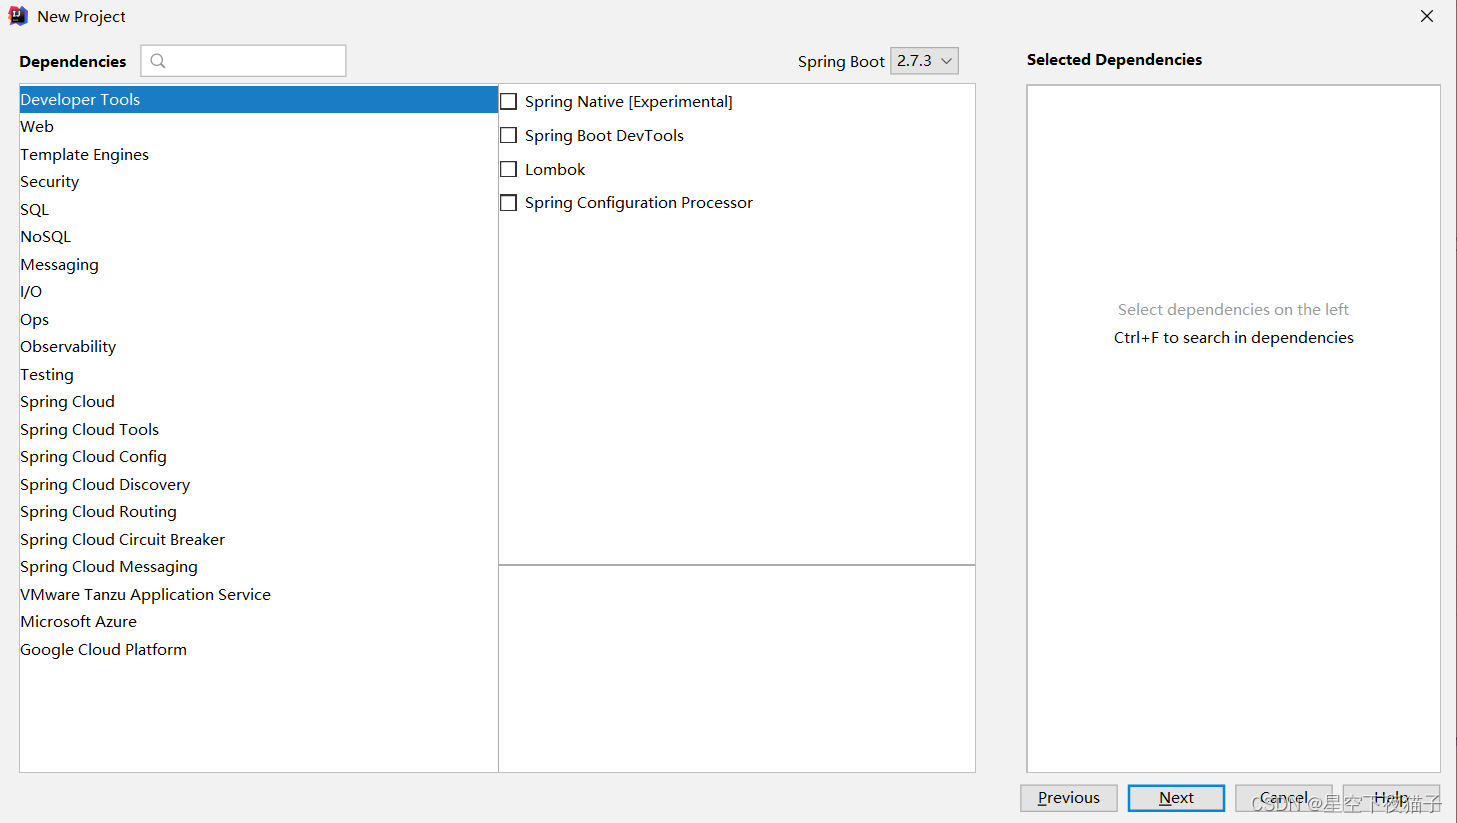Open the Messaging category
Screen dimensions: 1457x823
tap(258, 265)
